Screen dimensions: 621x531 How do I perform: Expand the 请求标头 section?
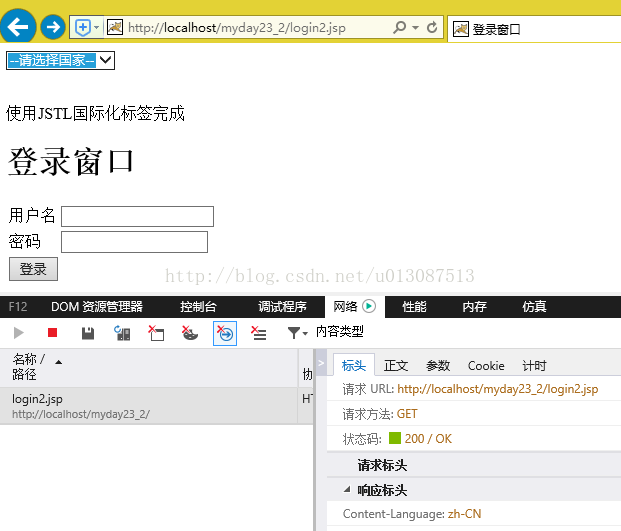pos(382,465)
